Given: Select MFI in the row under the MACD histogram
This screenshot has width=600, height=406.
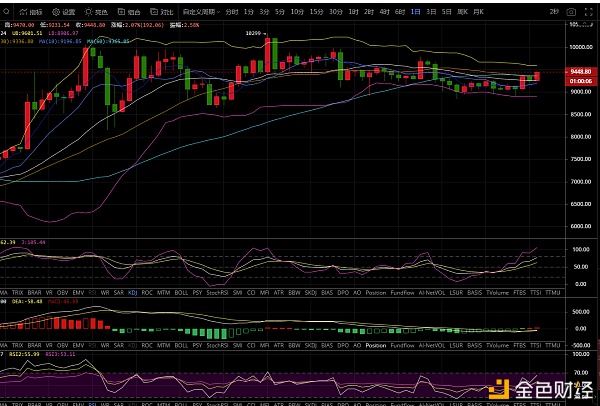Looking at the screenshot, I should click(x=264, y=346).
